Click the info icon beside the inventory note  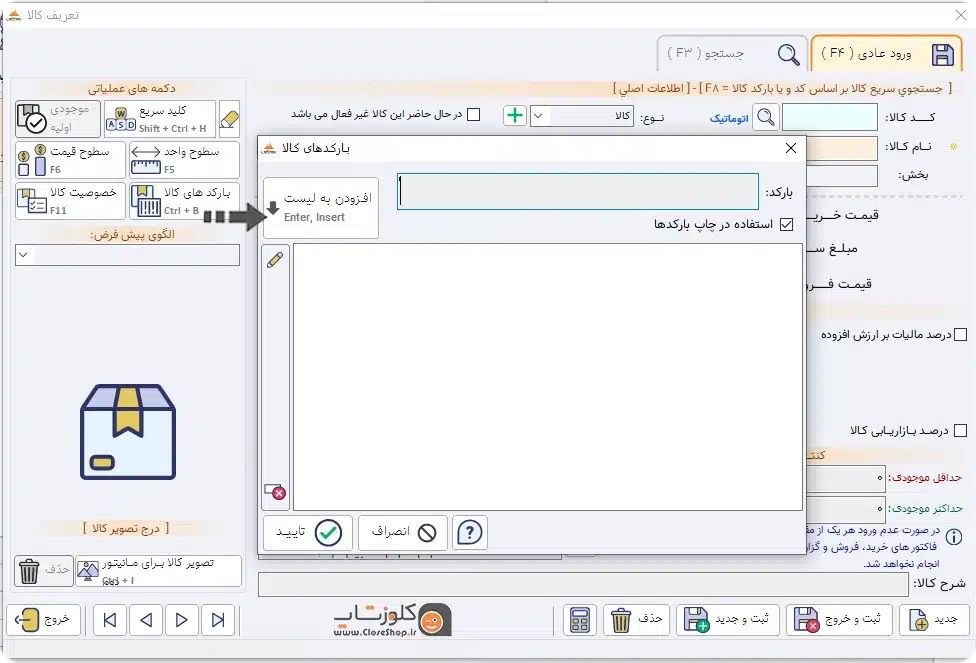click(x=954, y=537)
